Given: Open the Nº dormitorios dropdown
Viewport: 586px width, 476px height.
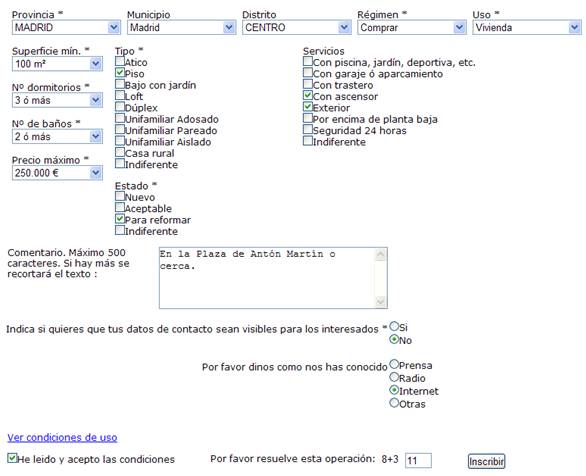Looking at the screenshot, I should point(57,100).
